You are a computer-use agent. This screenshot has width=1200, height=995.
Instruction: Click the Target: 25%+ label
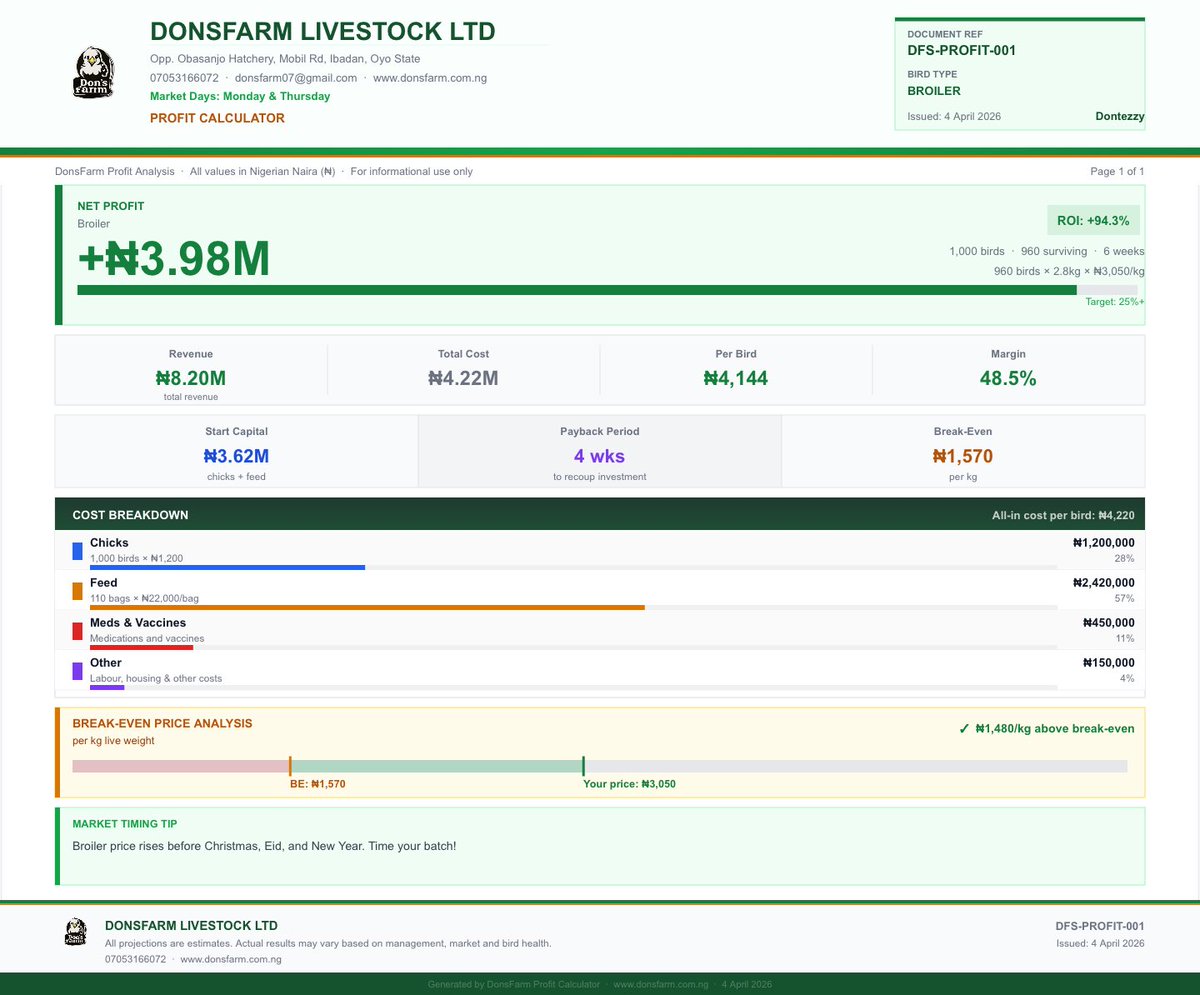1115,301
